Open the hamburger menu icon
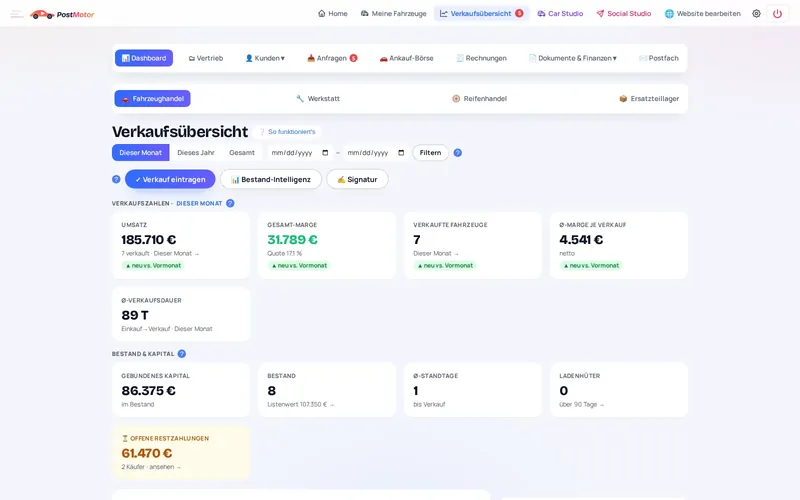This screenshot has height=500, width=800. tap(17, 14)
